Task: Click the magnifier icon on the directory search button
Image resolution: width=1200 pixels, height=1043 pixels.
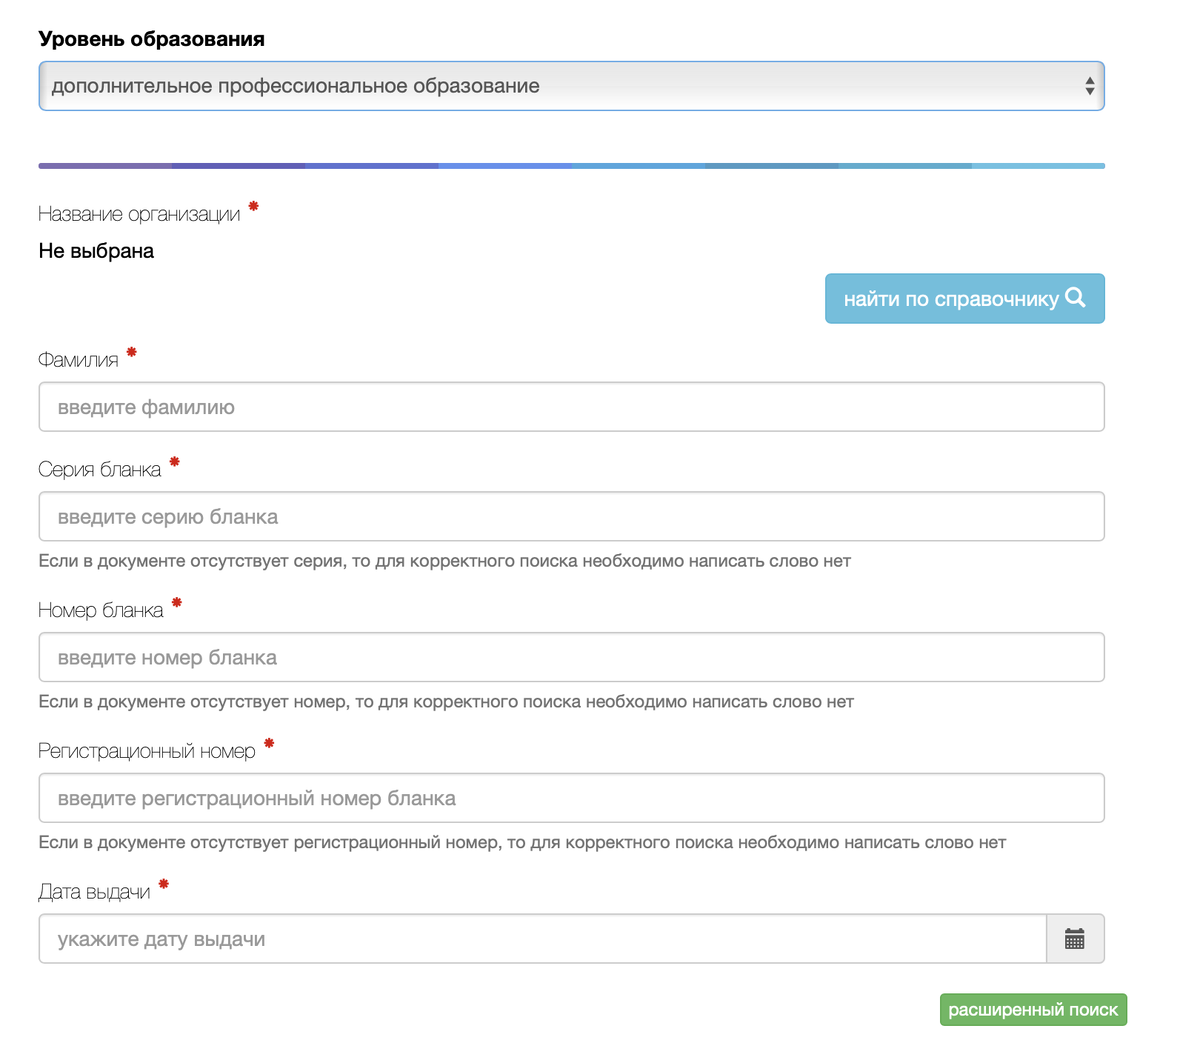Action: (1075, 297)
